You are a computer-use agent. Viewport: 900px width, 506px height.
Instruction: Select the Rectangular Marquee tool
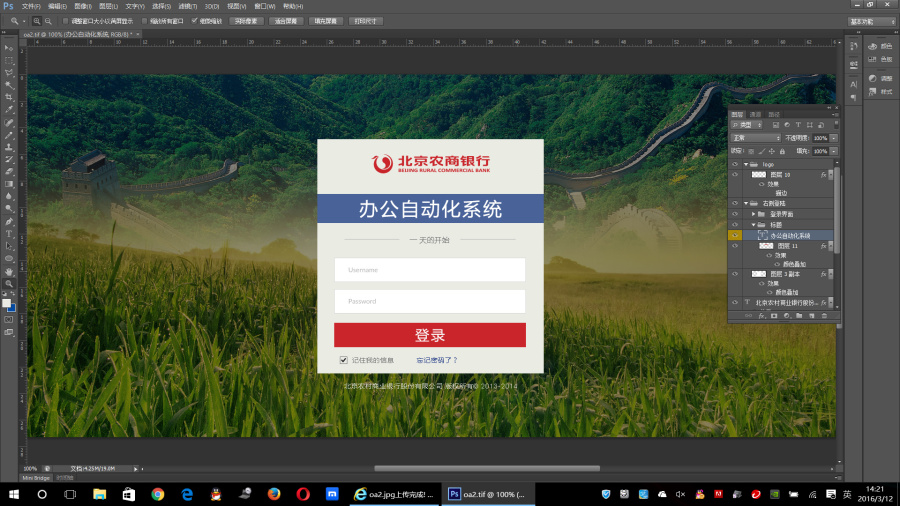(x=9, y=60)
